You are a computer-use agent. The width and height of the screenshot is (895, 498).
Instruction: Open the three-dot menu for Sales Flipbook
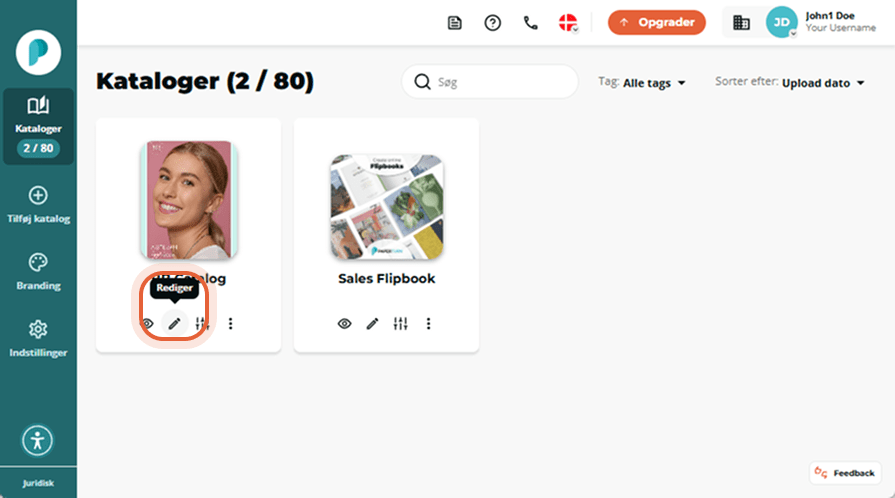(428, 324)
